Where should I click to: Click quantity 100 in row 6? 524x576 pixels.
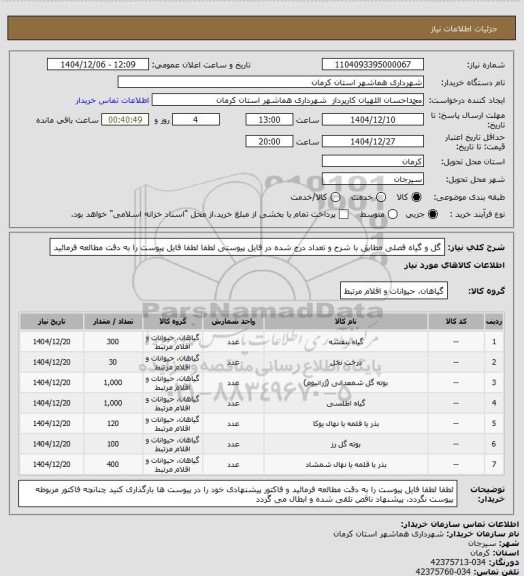pyautogui.click(x=112, y=444)
